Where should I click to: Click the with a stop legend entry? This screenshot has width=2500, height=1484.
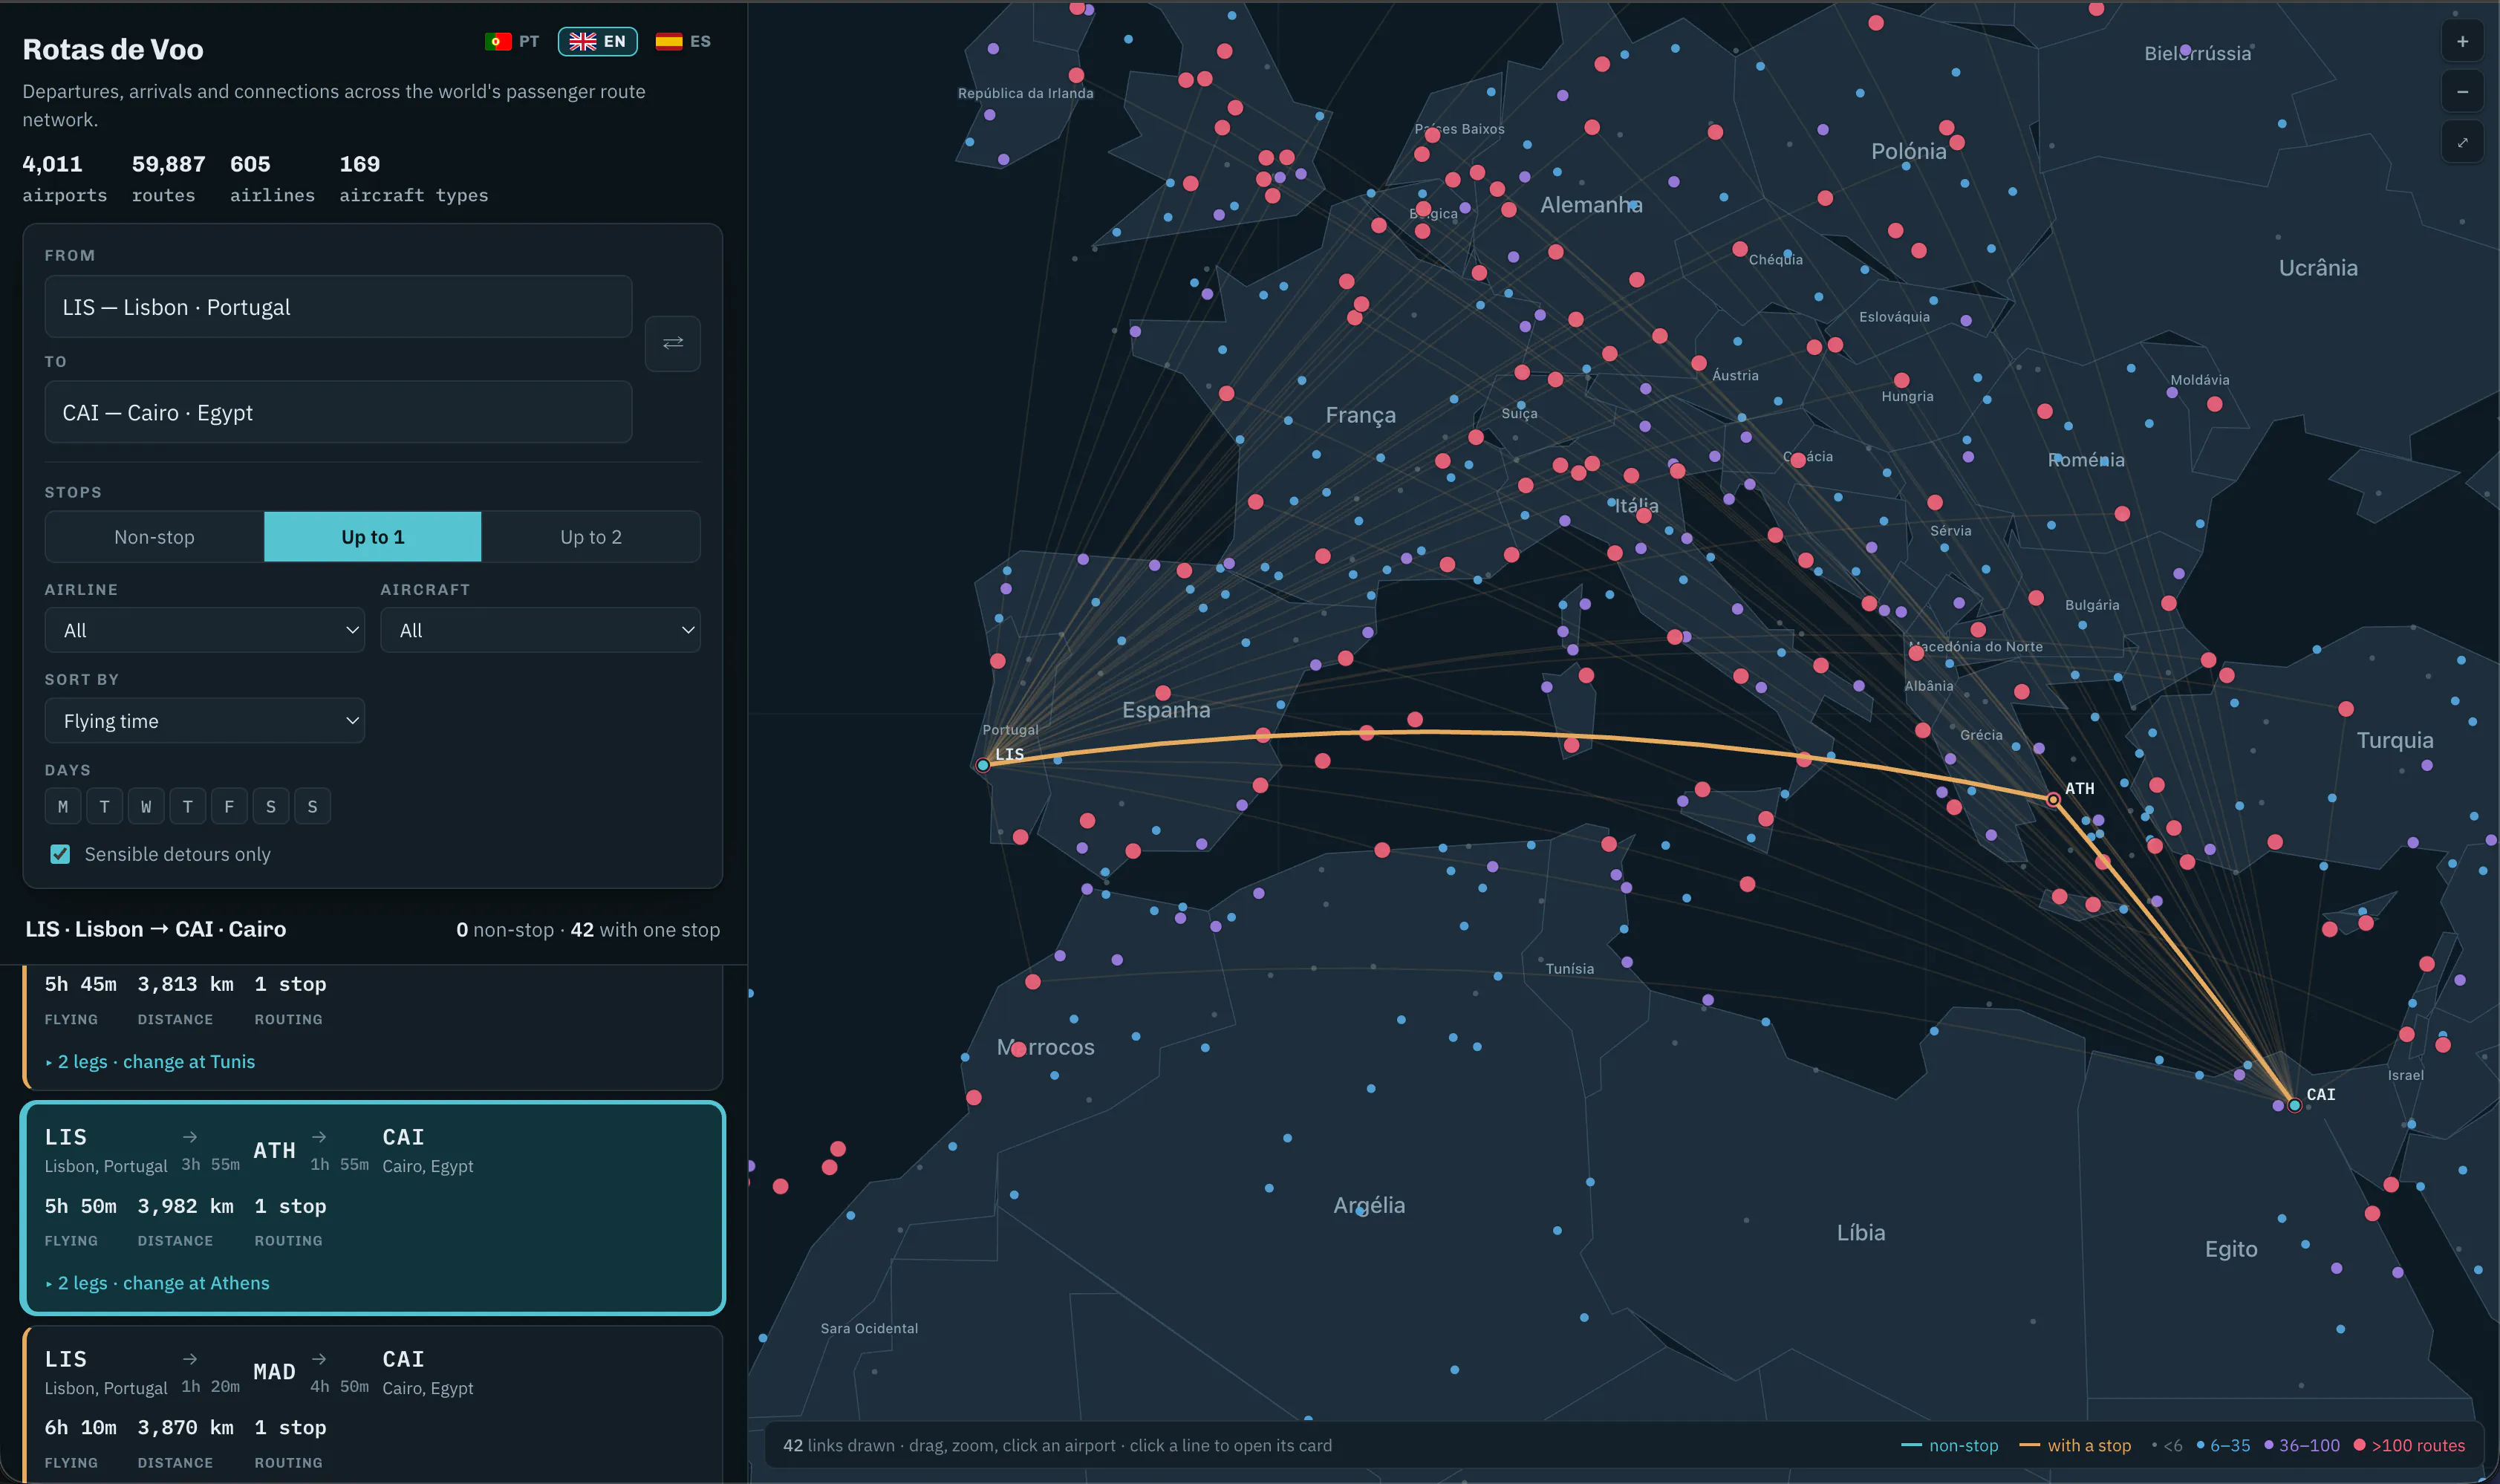pyautogui.click(x=2075, y=1445)
